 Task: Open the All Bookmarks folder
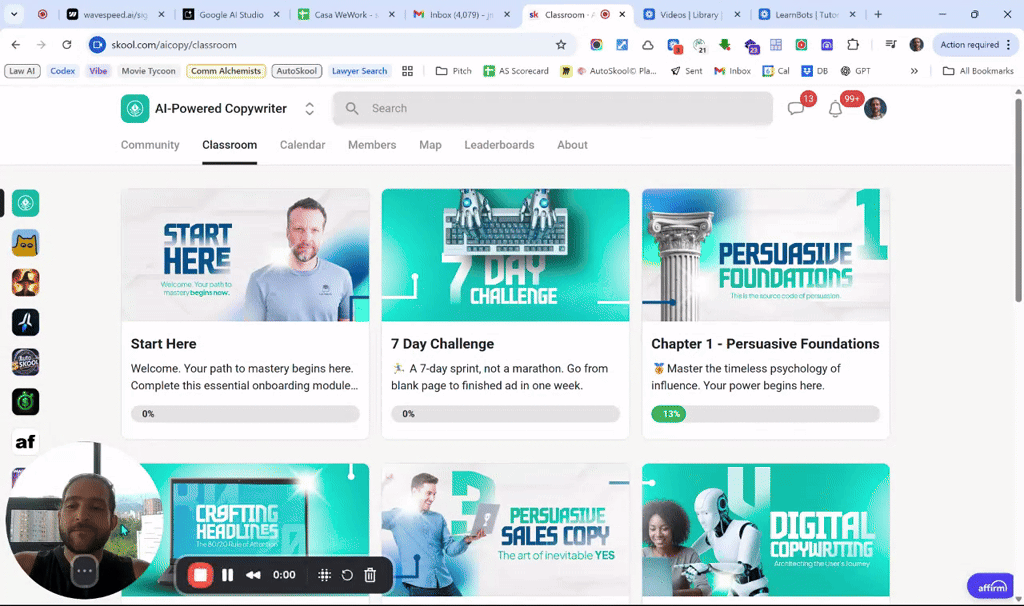coord(978,71)
